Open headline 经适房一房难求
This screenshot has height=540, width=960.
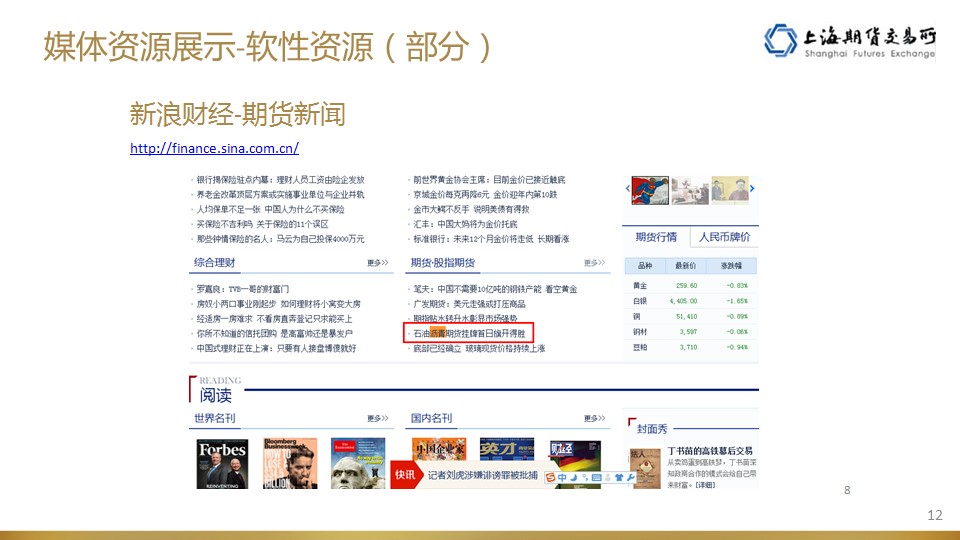[x=274, y=318]
